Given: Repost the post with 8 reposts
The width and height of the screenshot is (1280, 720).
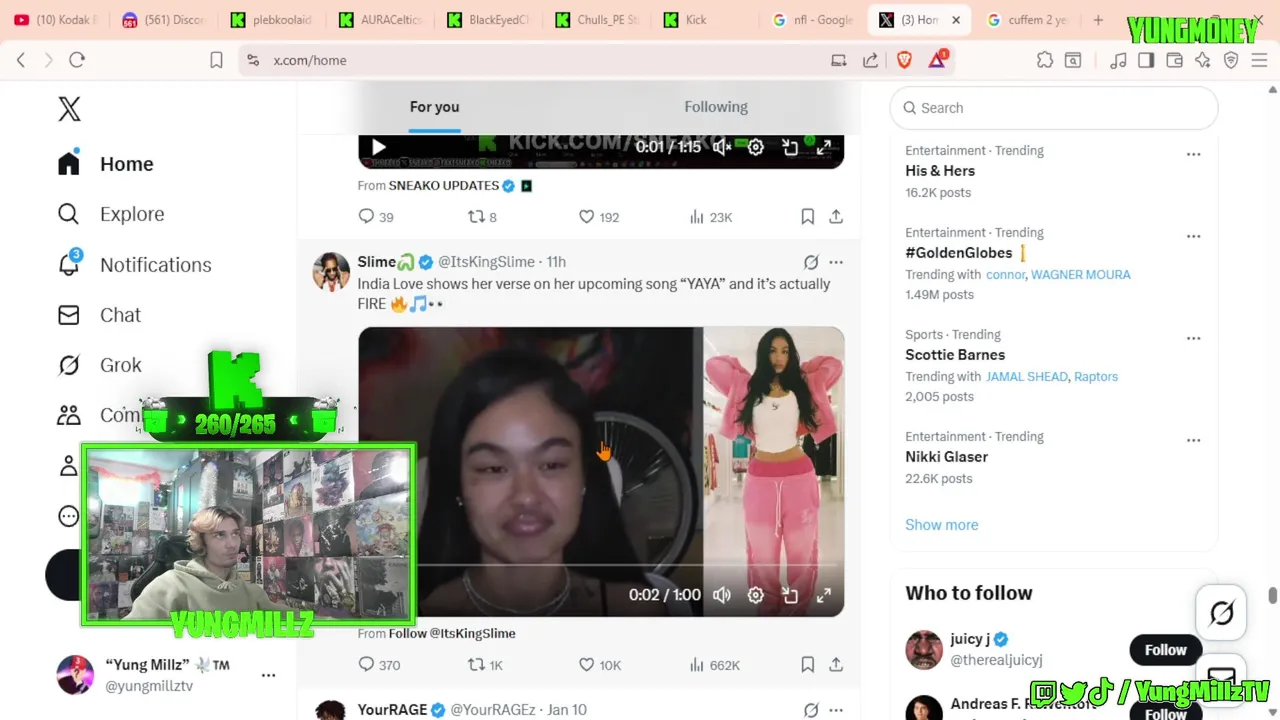Looking at the screenshot, I should click(x=482, y=217).
